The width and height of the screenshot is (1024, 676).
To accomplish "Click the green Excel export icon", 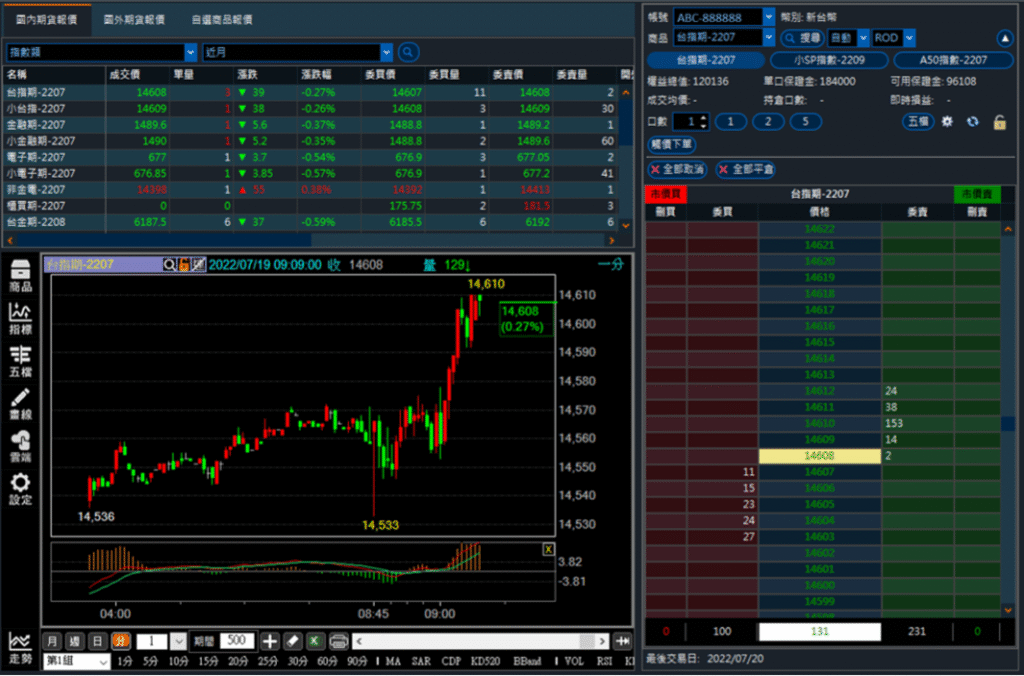I will (x=315, y=641).
